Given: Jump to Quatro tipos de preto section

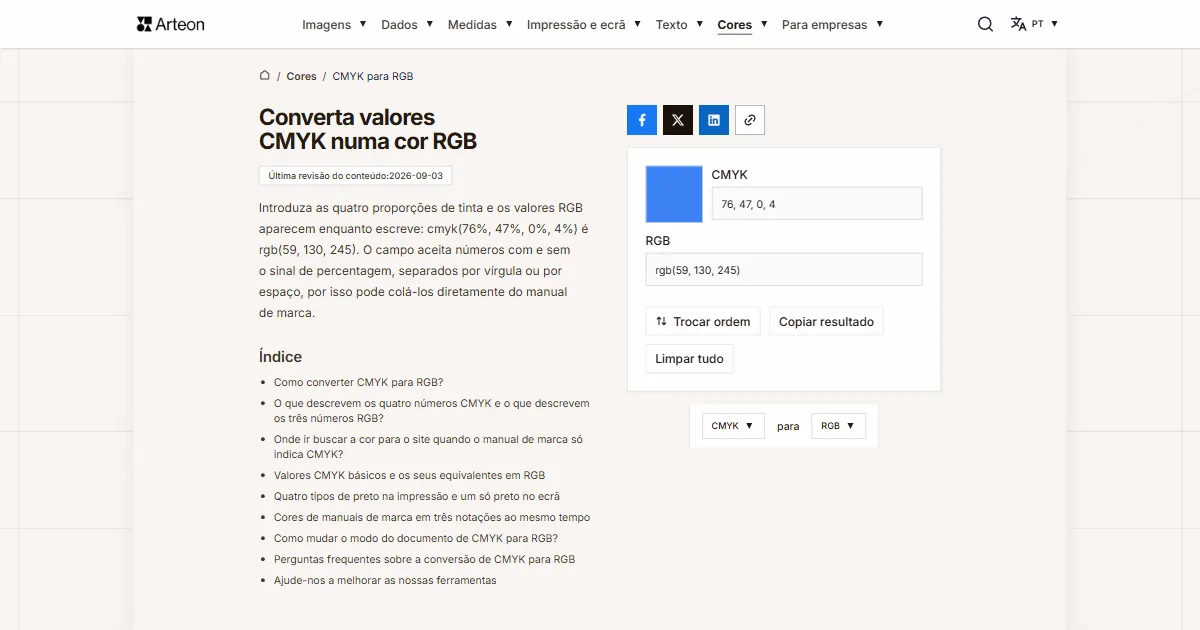Looking at the screenshot, I should [x=417, y=496].
